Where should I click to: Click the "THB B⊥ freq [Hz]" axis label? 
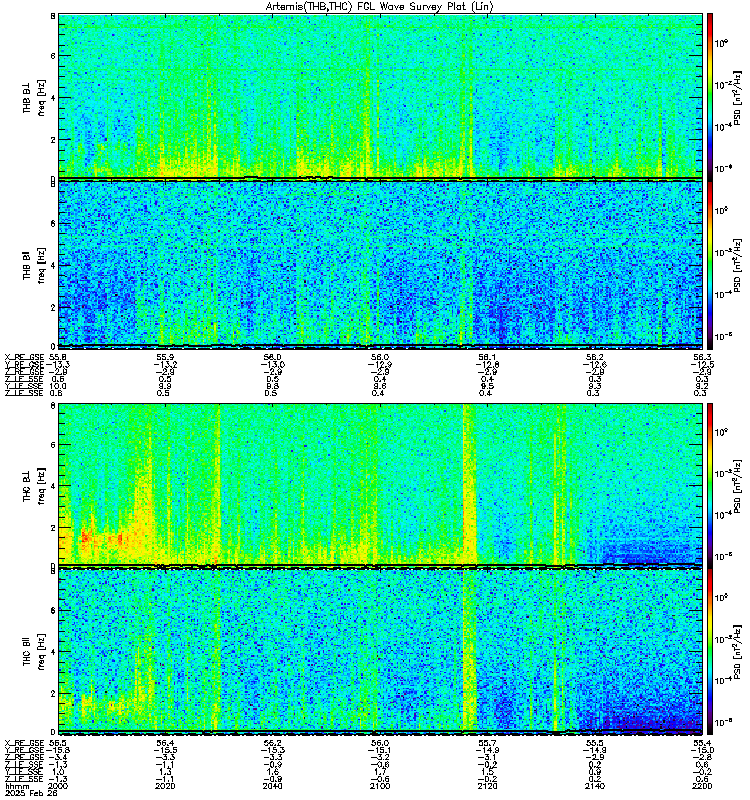[34, 96]
